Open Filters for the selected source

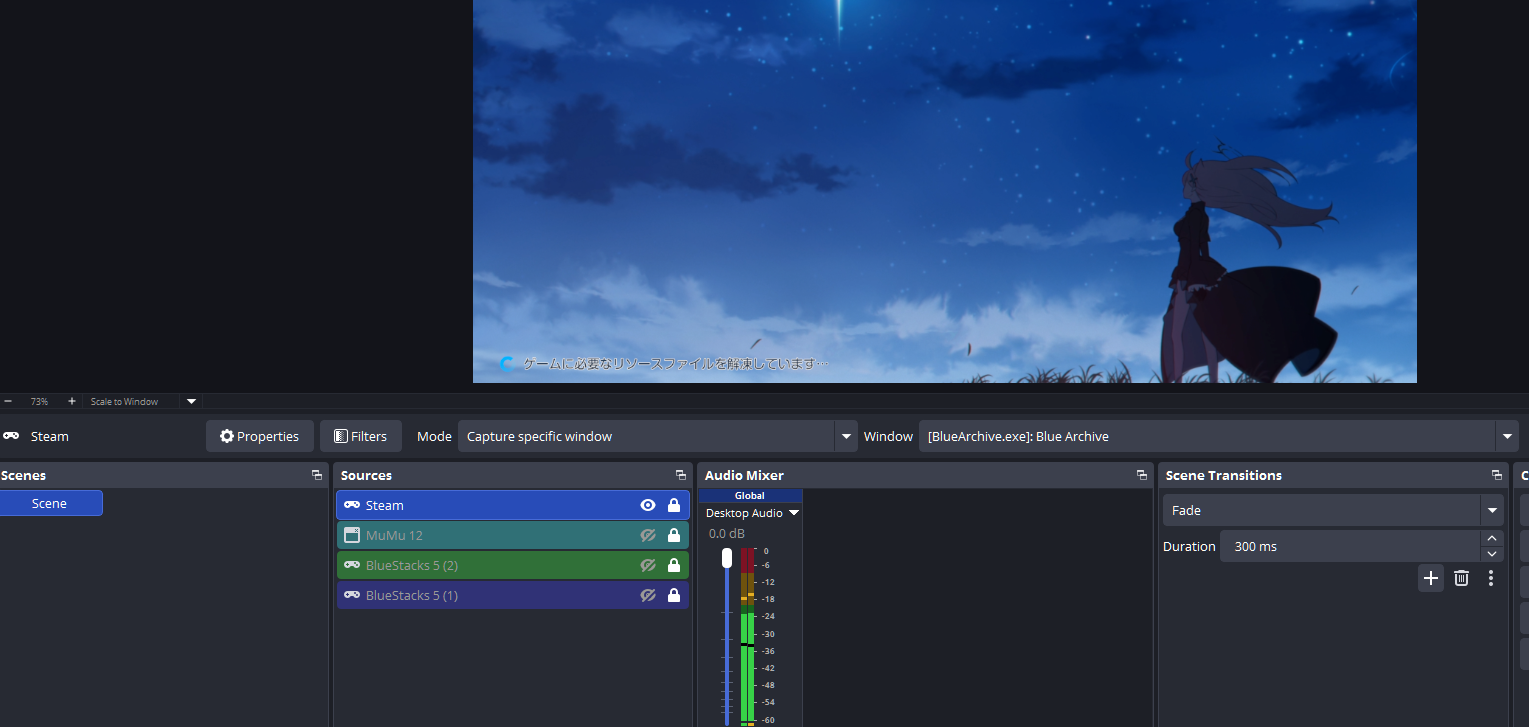[361, 436]
